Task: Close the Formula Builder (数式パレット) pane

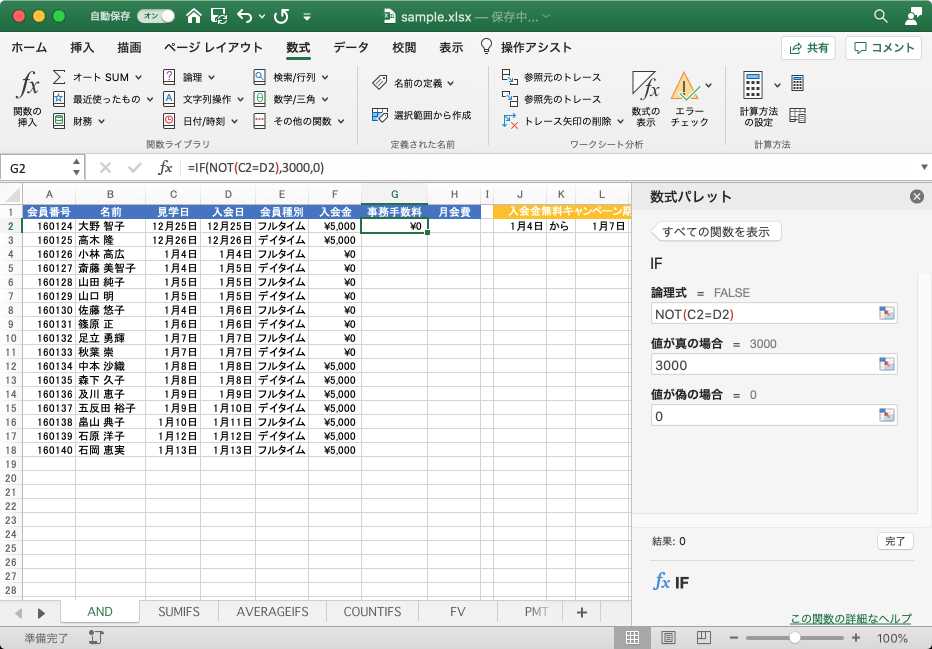Action: tap(917, 197)
